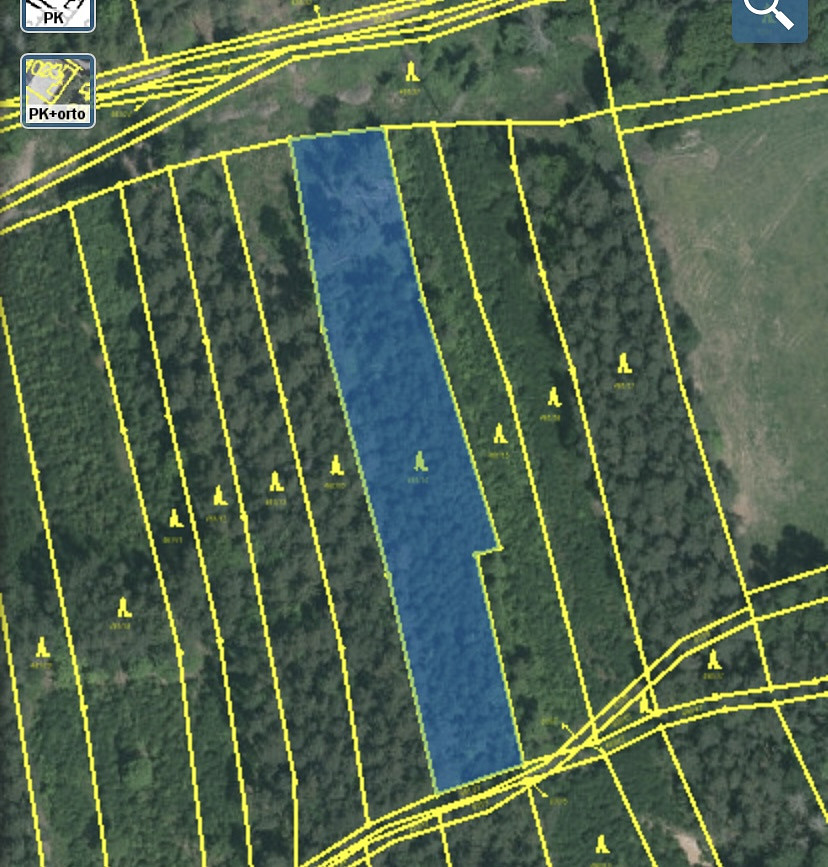The width and height of the screenshot is (828, 867).
Task: Click the leftmost parcel marker near the map edge
Action: [41, 647]
